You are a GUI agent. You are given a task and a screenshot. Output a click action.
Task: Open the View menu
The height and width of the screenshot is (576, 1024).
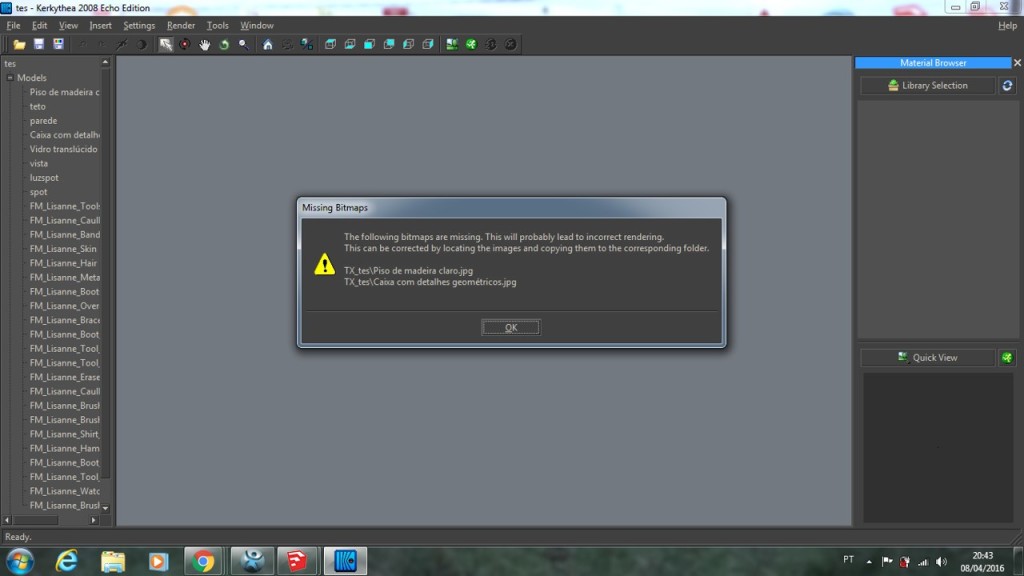click(x=68, y=25)
